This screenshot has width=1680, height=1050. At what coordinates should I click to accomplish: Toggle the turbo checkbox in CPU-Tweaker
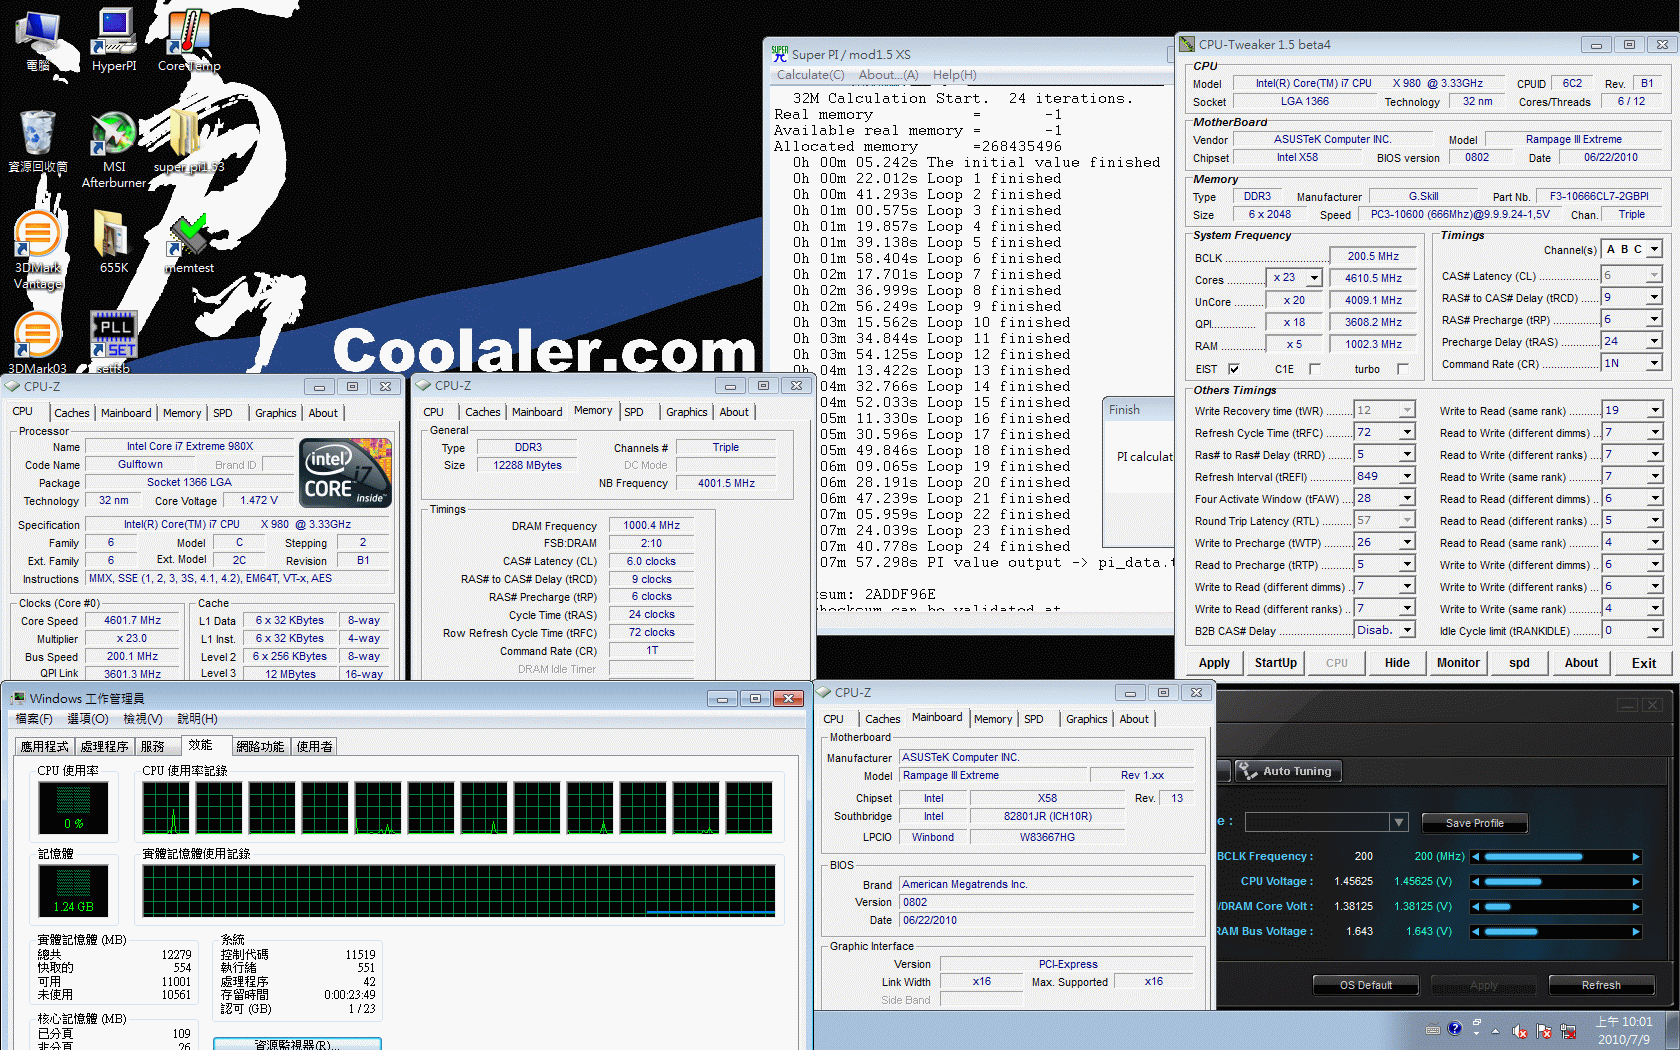(1402, 369)
